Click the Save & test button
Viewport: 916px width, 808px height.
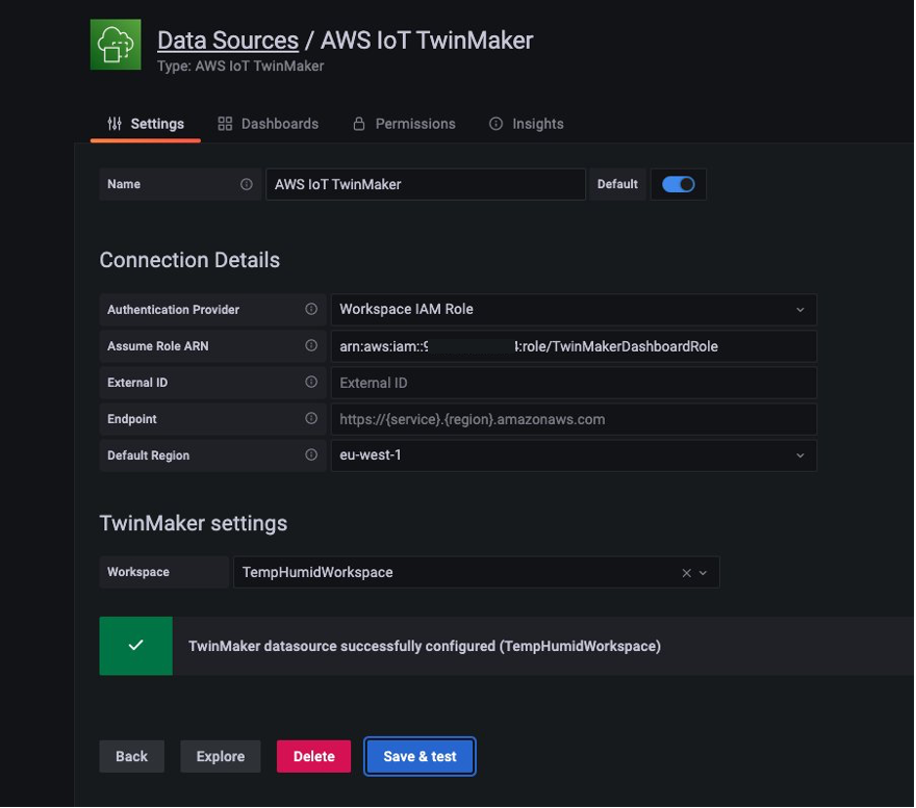[x=419, y=756]
